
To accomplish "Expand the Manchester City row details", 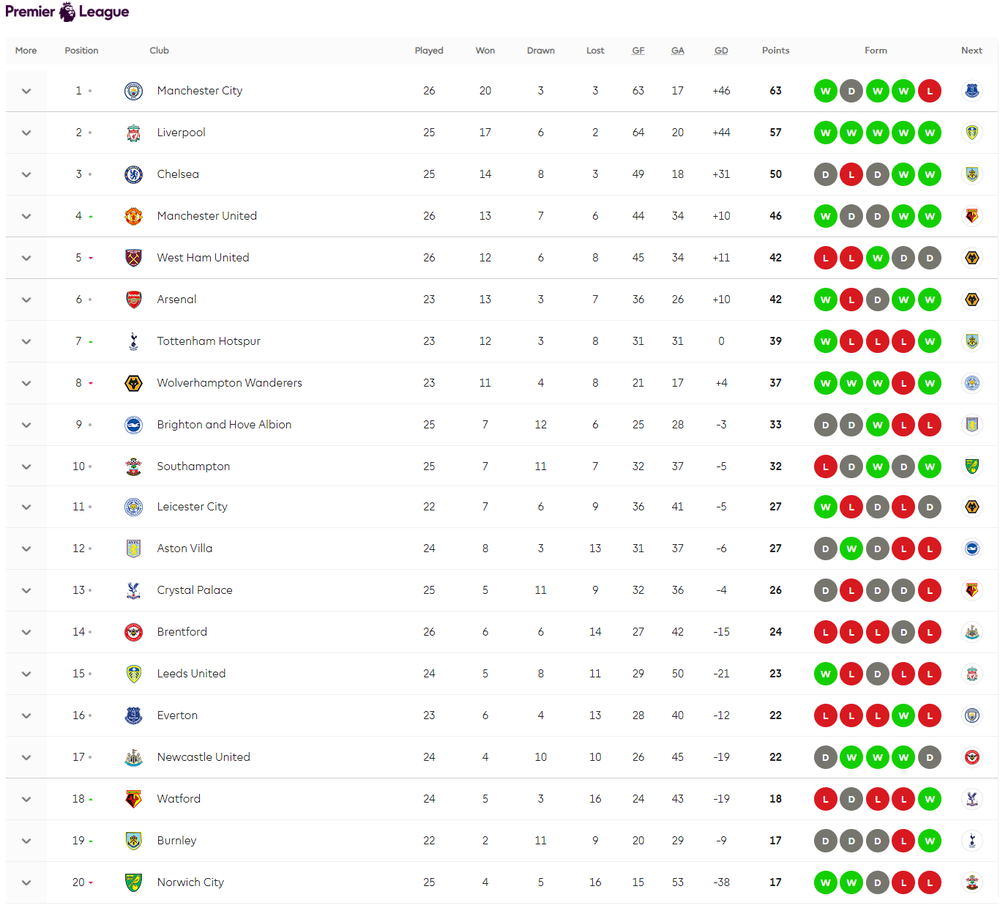I will tap(26, 91).
